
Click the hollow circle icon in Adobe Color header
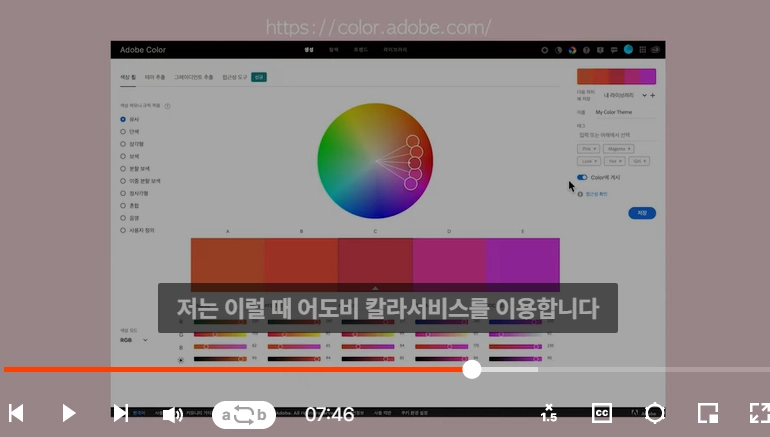pos(545,50)
